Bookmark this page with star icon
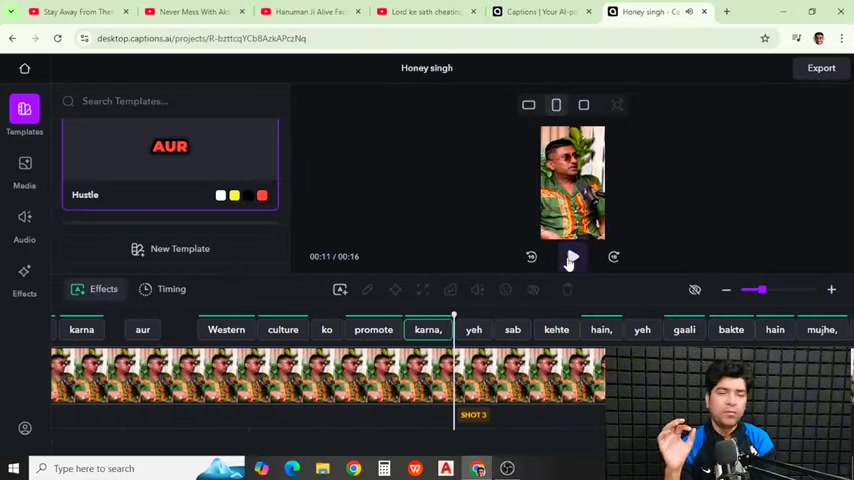Screen dimensions: 854x480 765,39
